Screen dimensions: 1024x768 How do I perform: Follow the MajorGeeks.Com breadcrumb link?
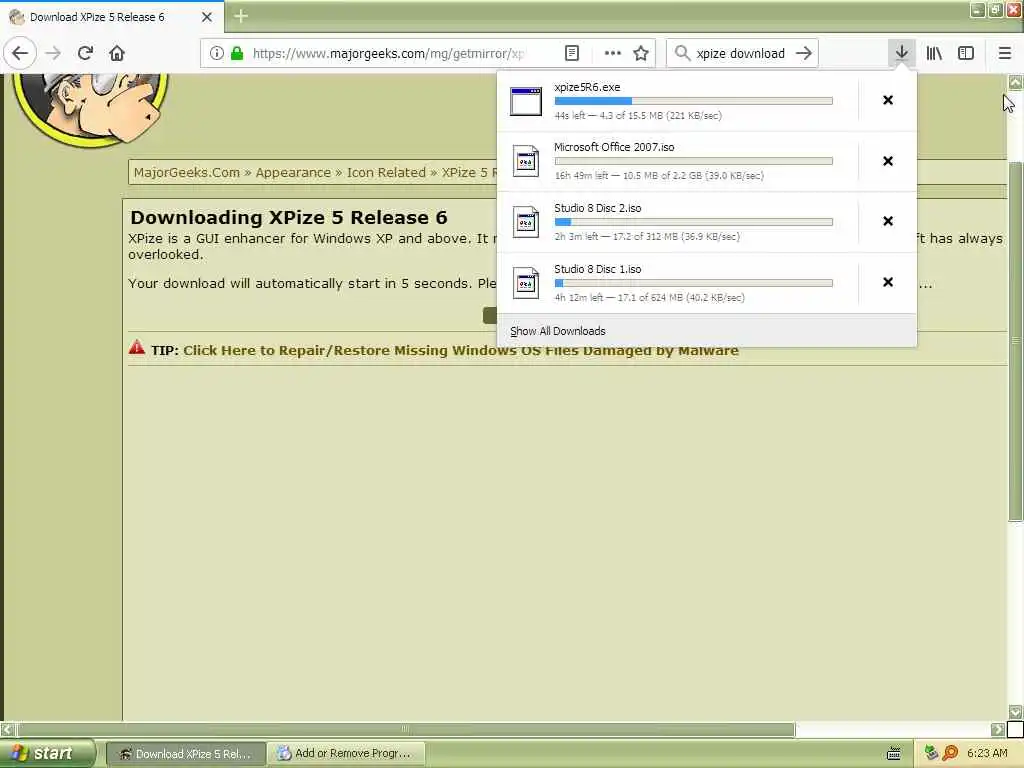[187, 172]
